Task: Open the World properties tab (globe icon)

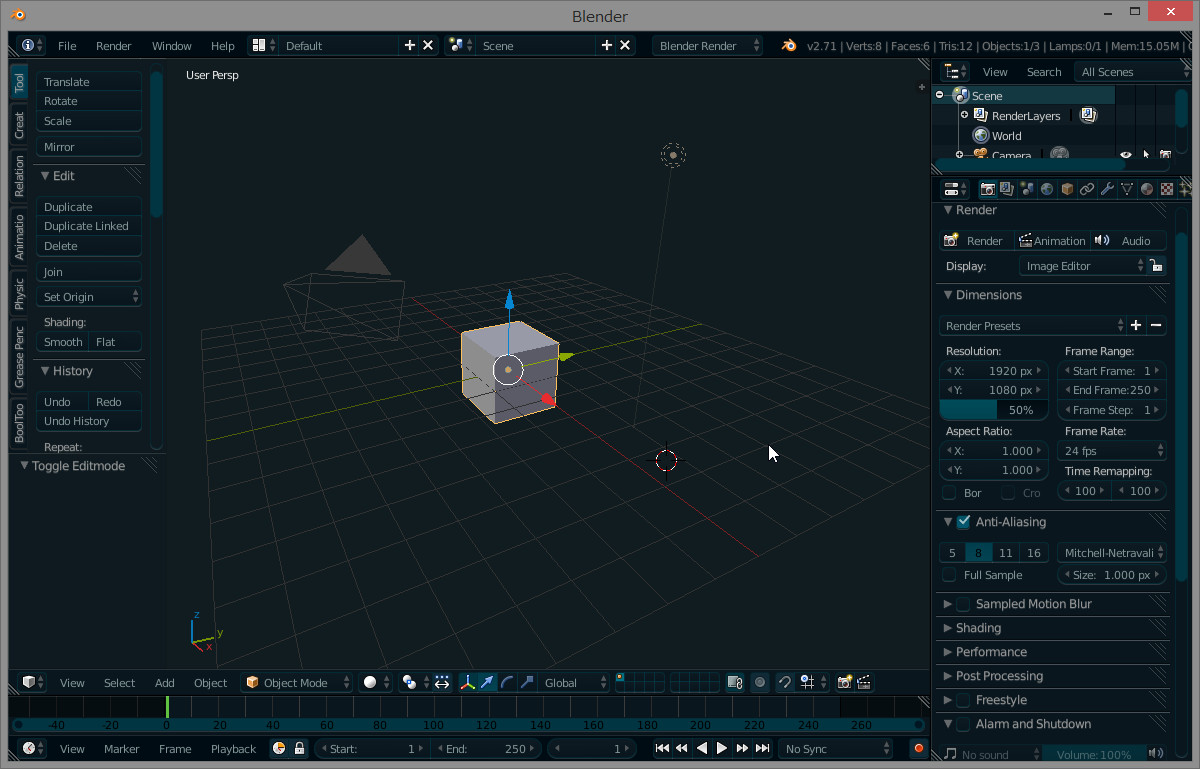Action: pyautogui.click(x=1047, y=189)
